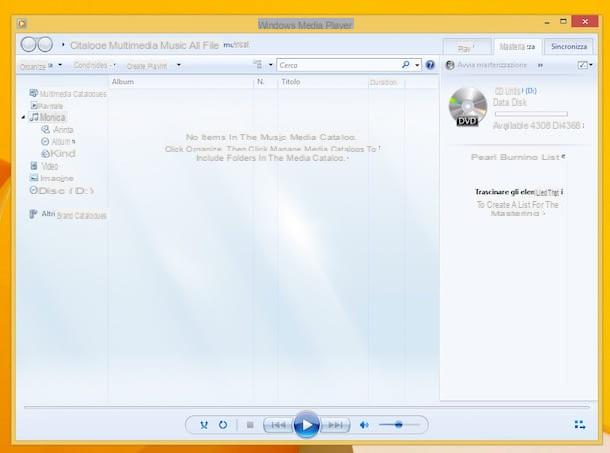
Task: Click the CD Unit (D:) link
Action: pyautogui.click(x=515, y=91)
